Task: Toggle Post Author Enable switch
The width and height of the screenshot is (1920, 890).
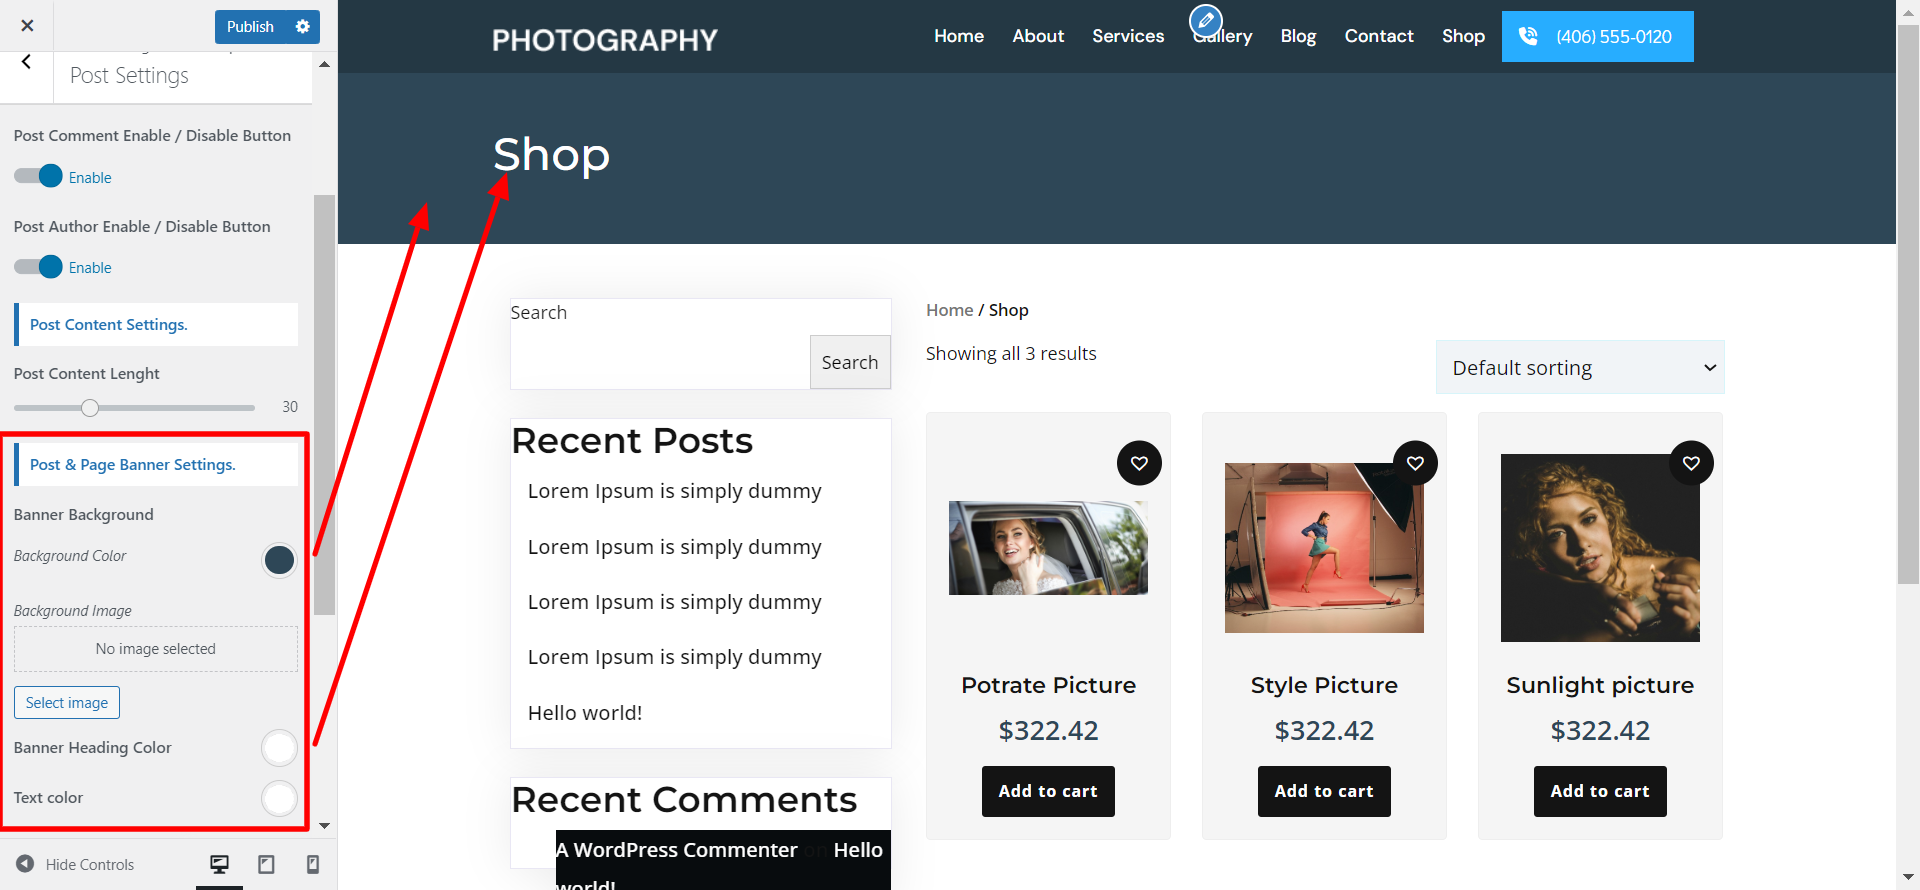Action: [39, 267]
